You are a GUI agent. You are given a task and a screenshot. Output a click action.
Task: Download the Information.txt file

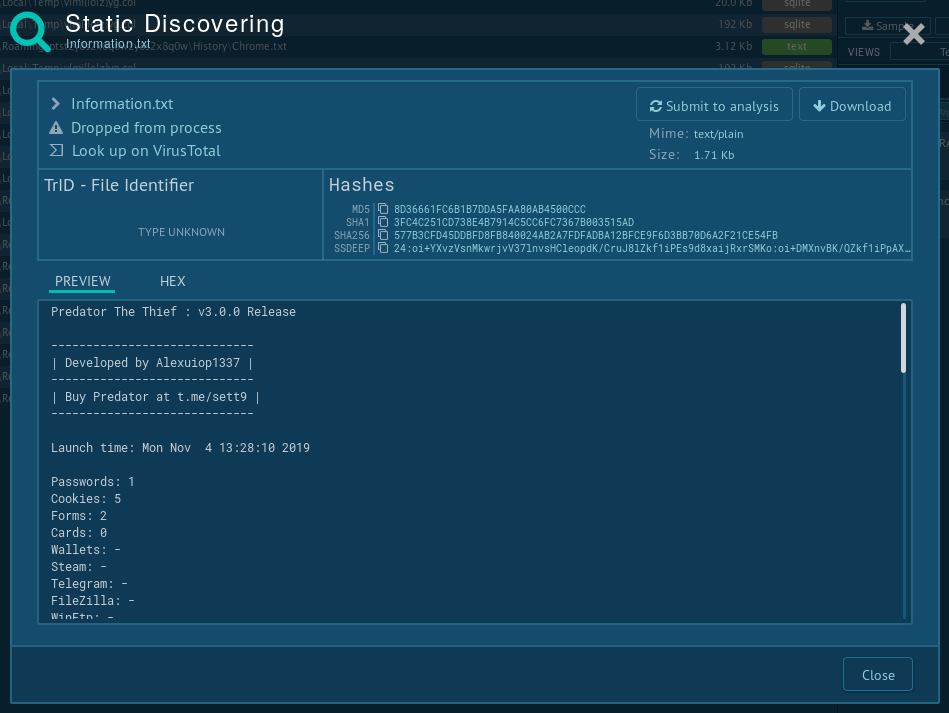(852, 106)
